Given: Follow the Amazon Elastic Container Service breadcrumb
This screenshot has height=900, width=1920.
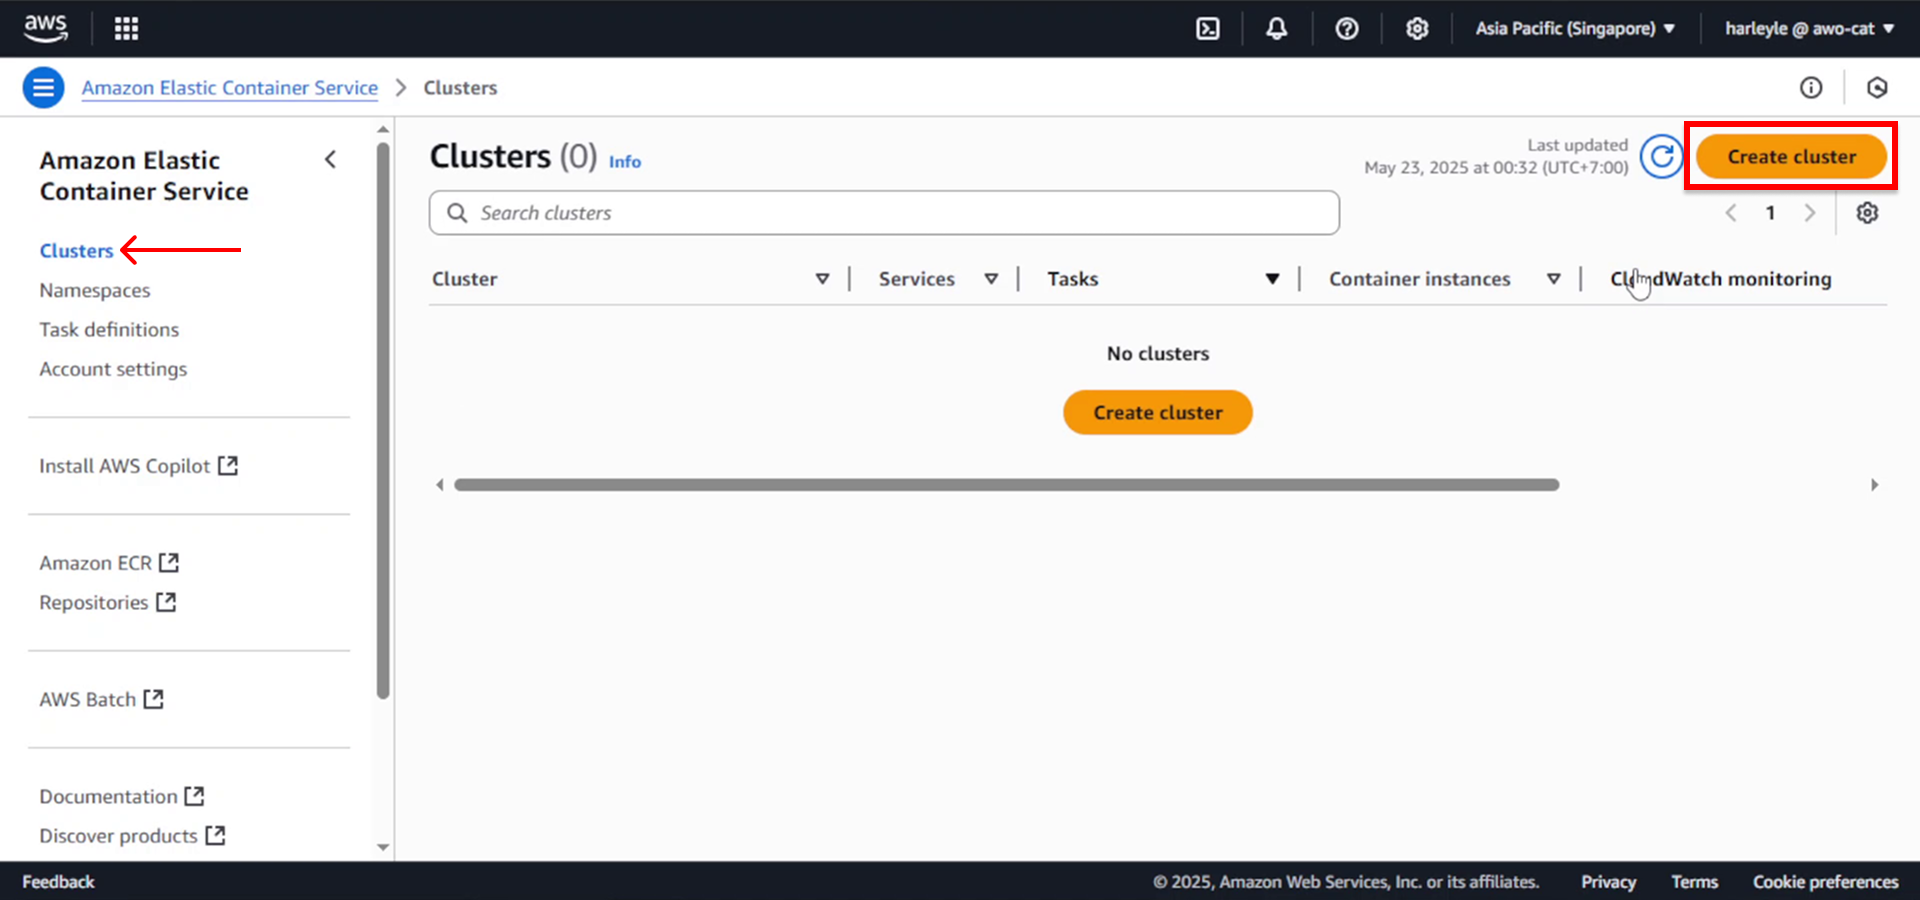Looking at the screenshot, I should tap(230, 88).
